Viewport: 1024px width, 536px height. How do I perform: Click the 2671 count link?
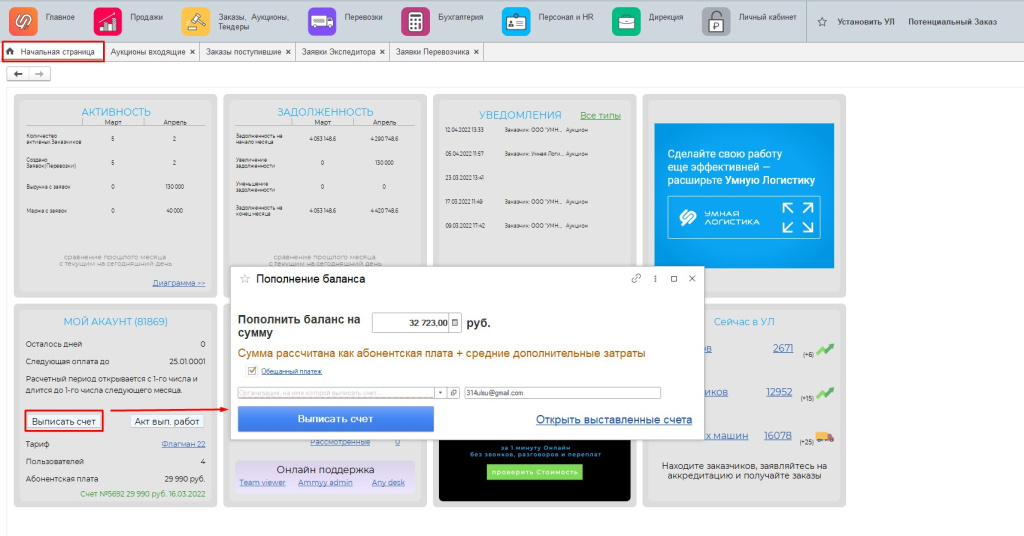(782, 349)
